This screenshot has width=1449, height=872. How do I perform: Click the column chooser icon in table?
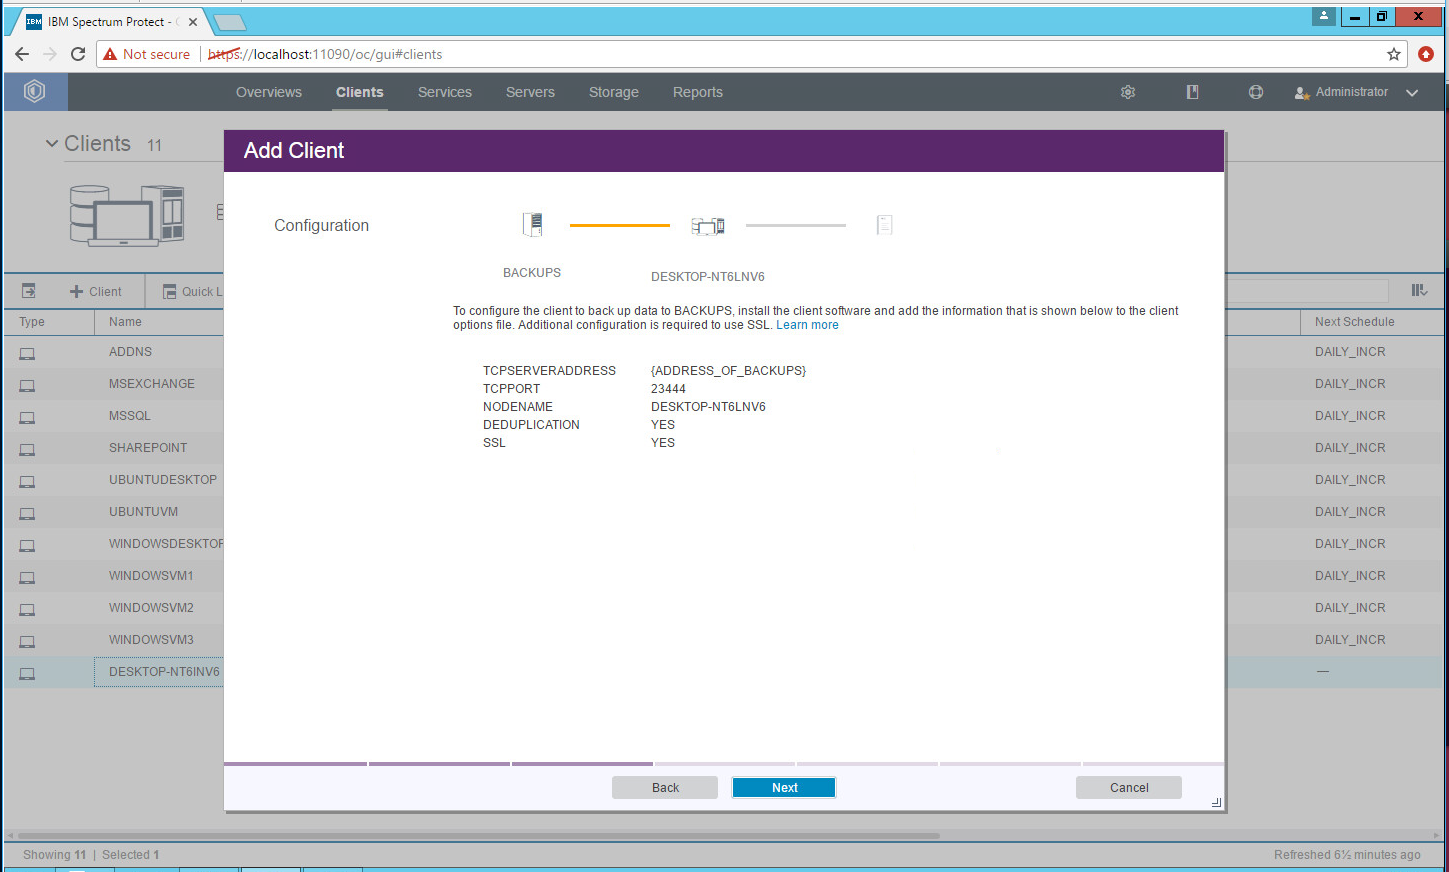[1419, 290]
